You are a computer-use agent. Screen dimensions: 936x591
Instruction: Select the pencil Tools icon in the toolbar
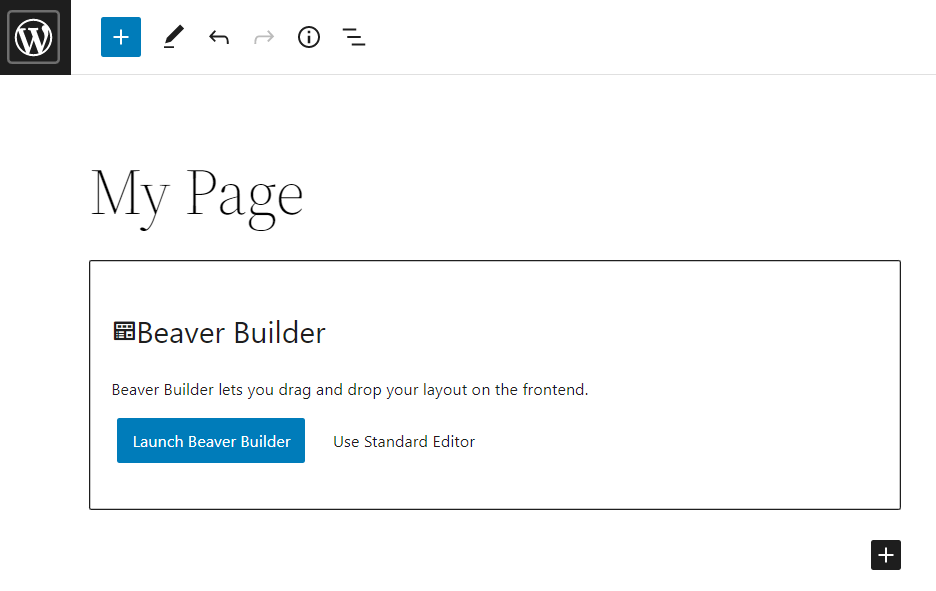(x=172, y=37)
